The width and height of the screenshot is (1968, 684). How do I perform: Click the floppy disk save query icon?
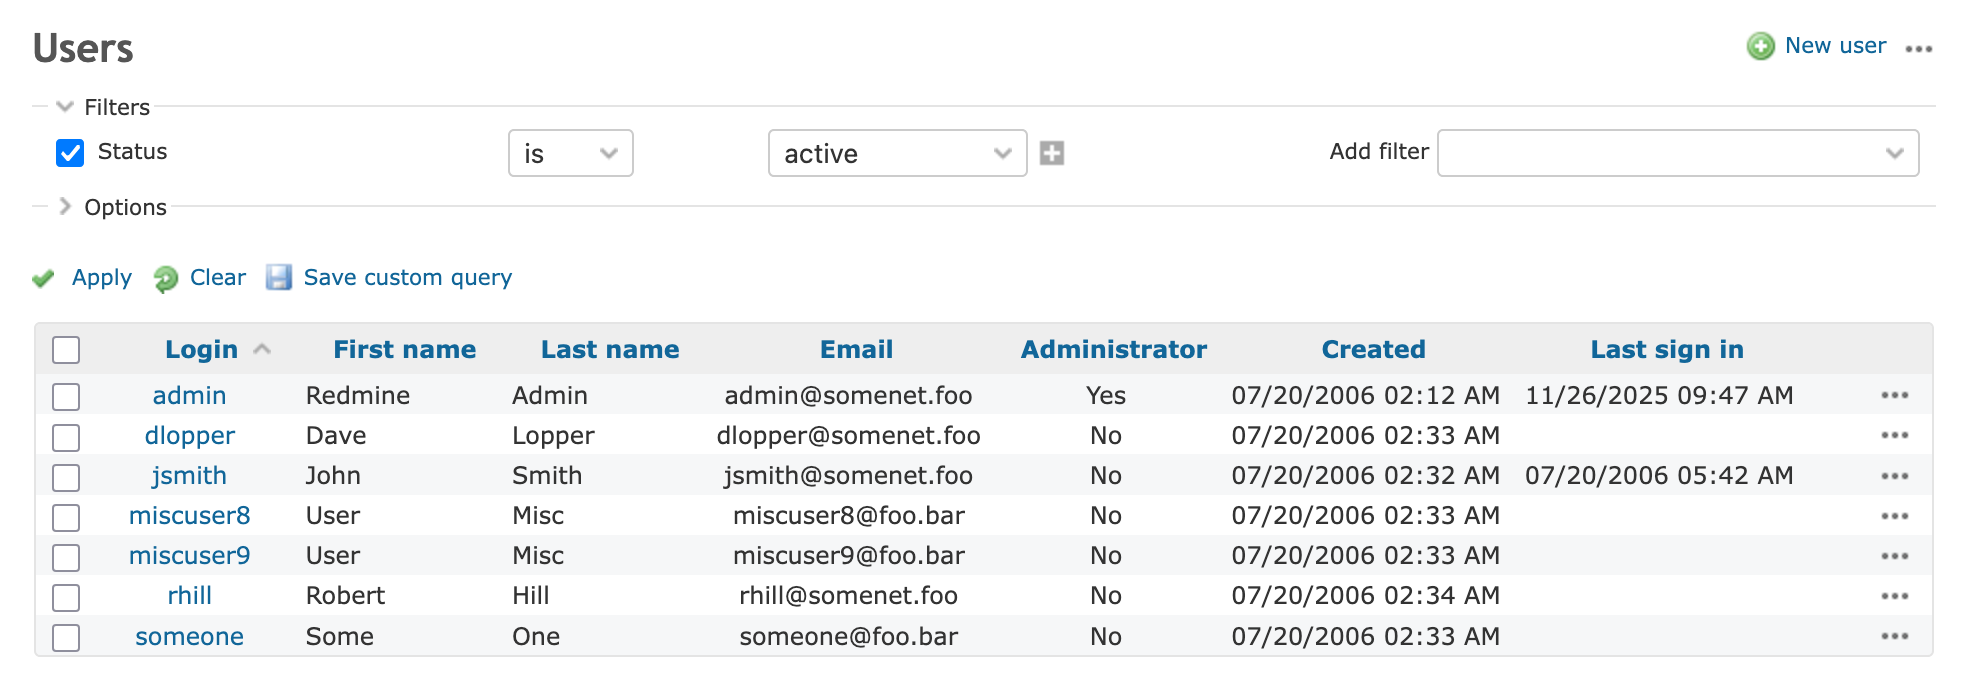pyautogui.click(x=279, y=277)
